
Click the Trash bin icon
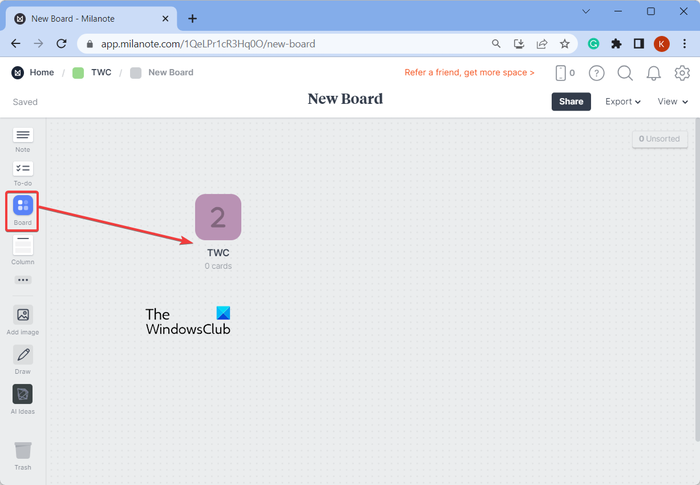[23, 451]
